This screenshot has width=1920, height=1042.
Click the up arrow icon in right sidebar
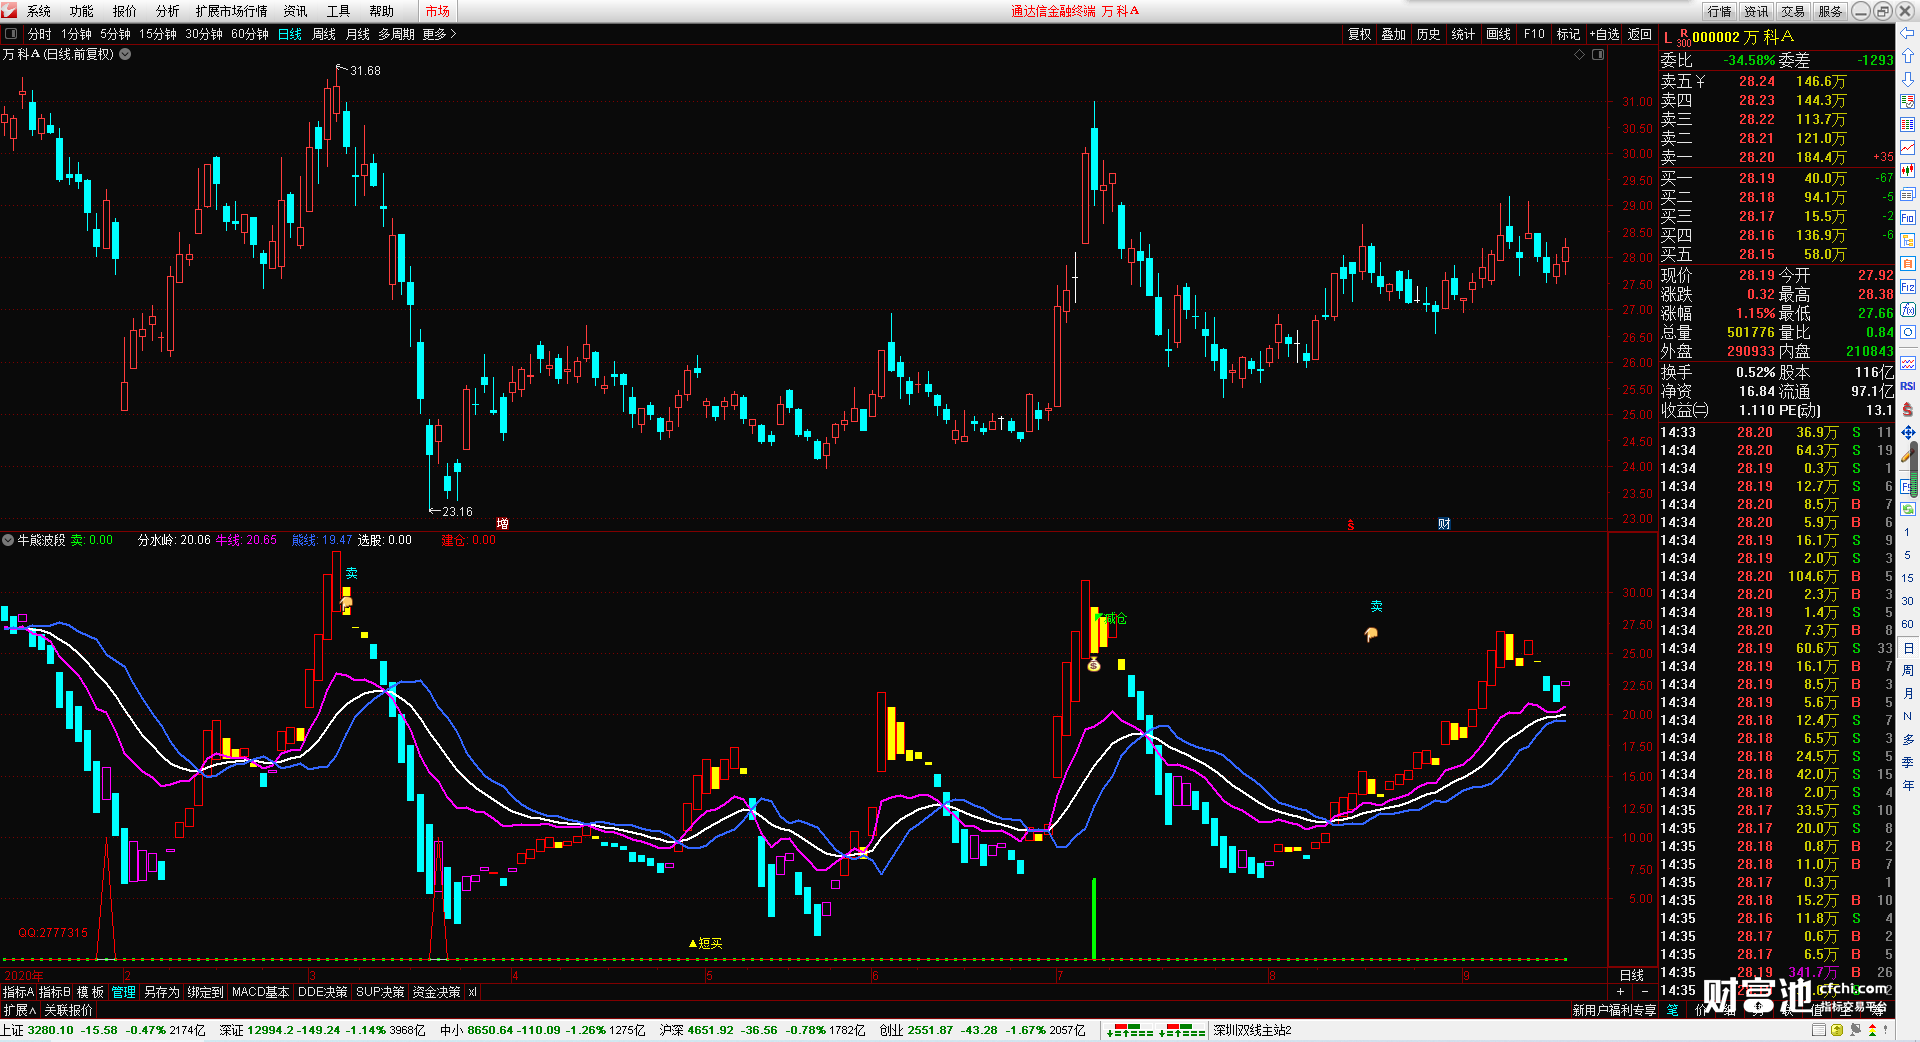click(x=1908, y=56)
